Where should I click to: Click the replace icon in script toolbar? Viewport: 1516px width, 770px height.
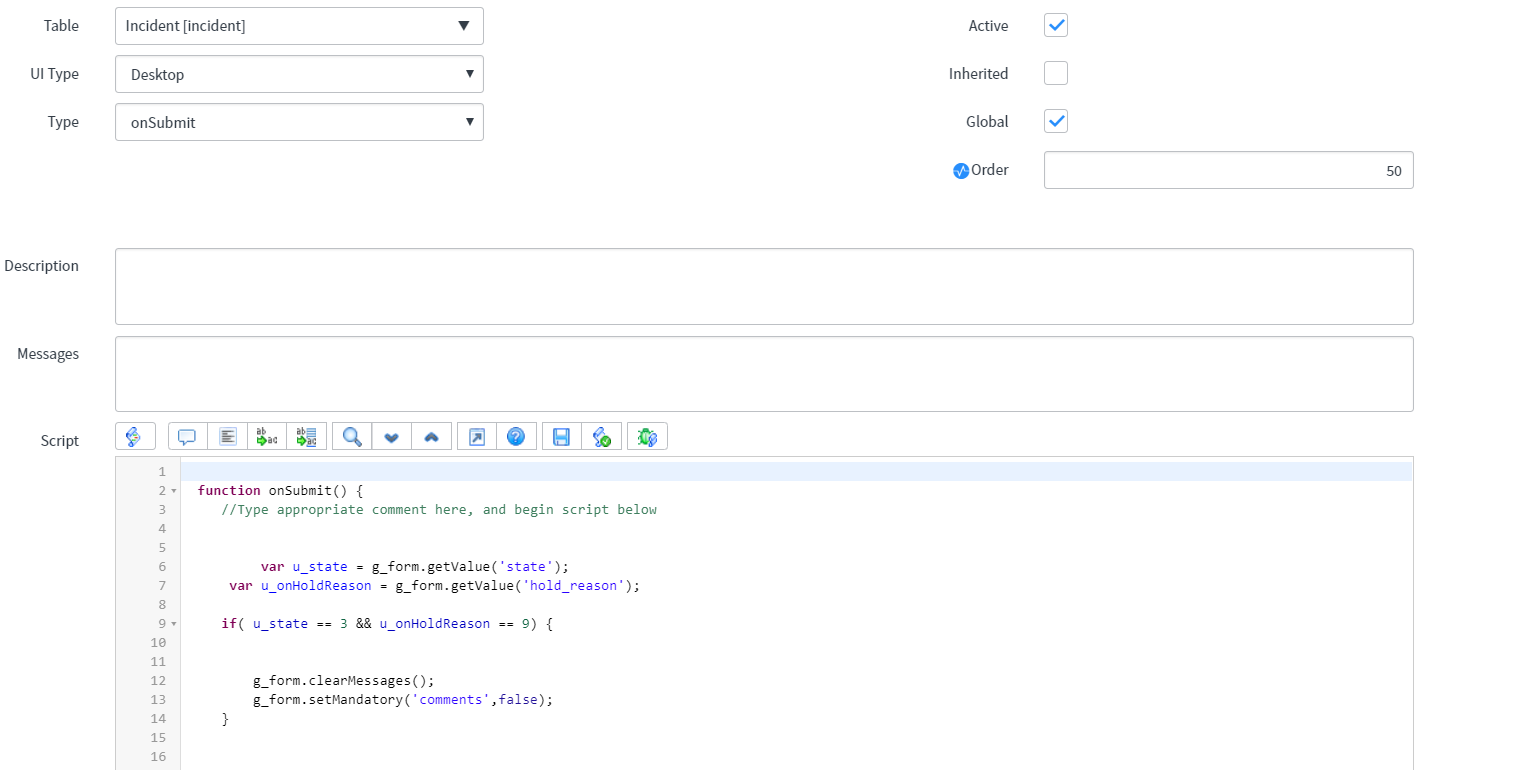[267, 437]
